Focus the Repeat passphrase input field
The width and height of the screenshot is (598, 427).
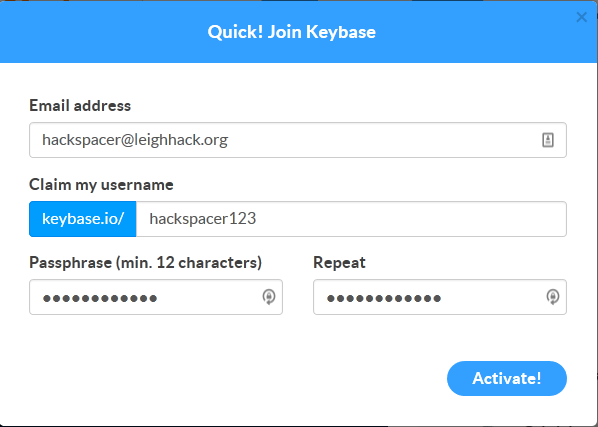pyautogui.click(x=440, y=297)
